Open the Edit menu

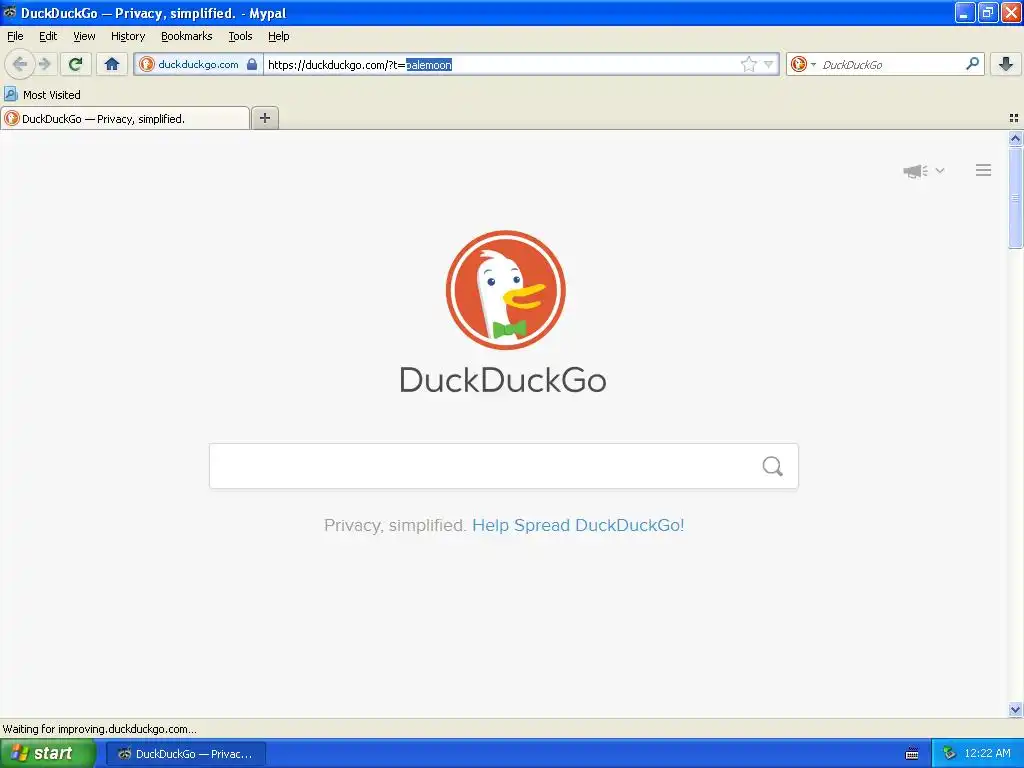48,36
